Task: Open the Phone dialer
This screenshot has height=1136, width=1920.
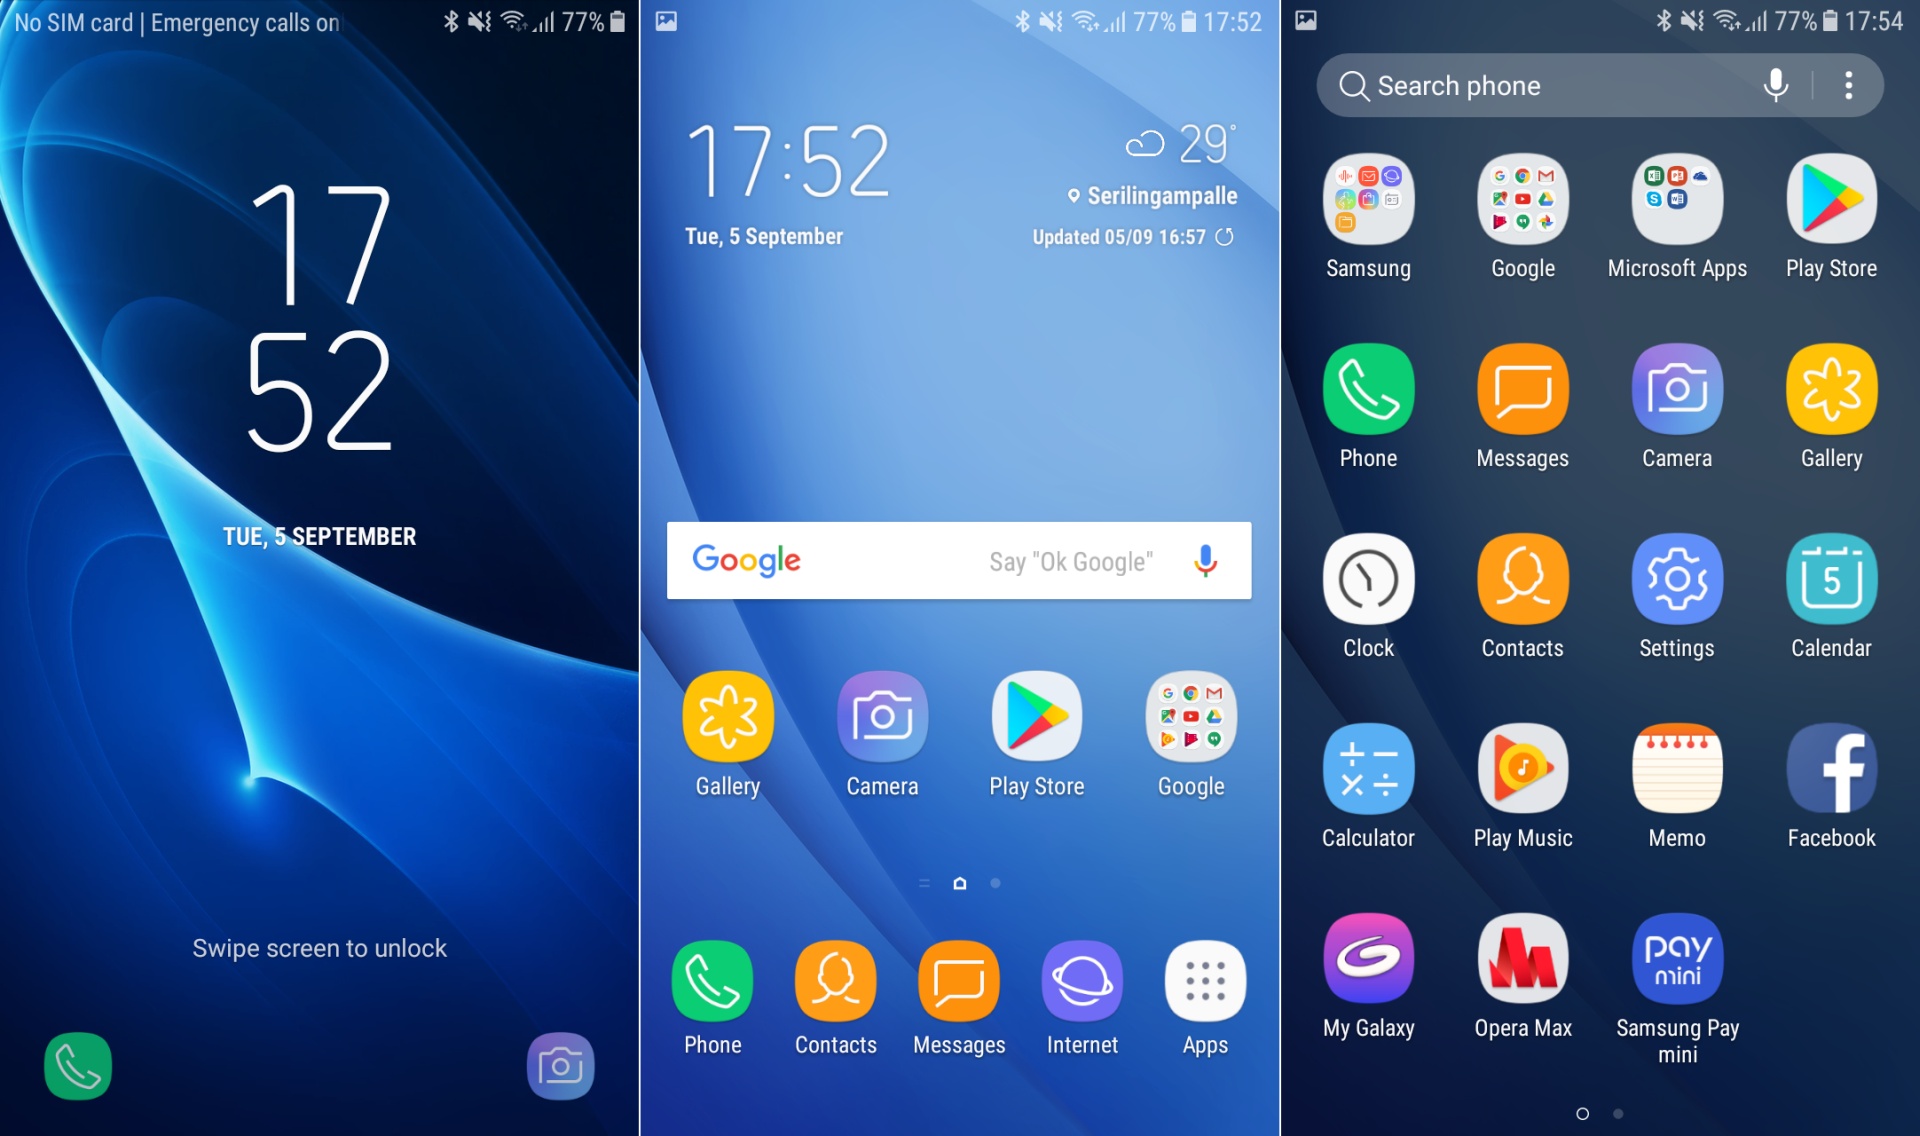Action: [713, 993]
